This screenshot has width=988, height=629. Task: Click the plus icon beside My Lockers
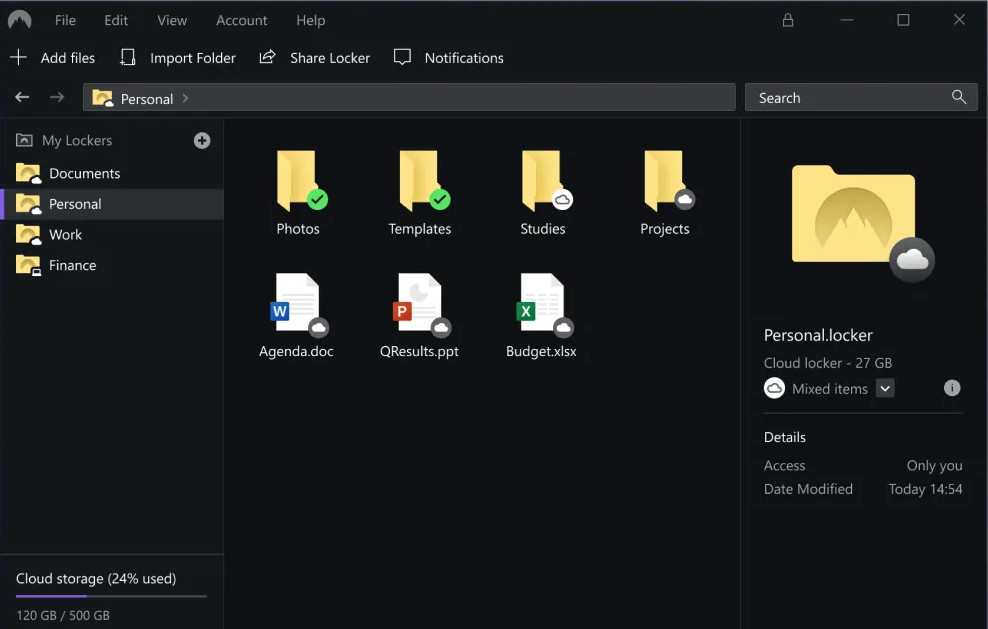click(x=202, y=141)
